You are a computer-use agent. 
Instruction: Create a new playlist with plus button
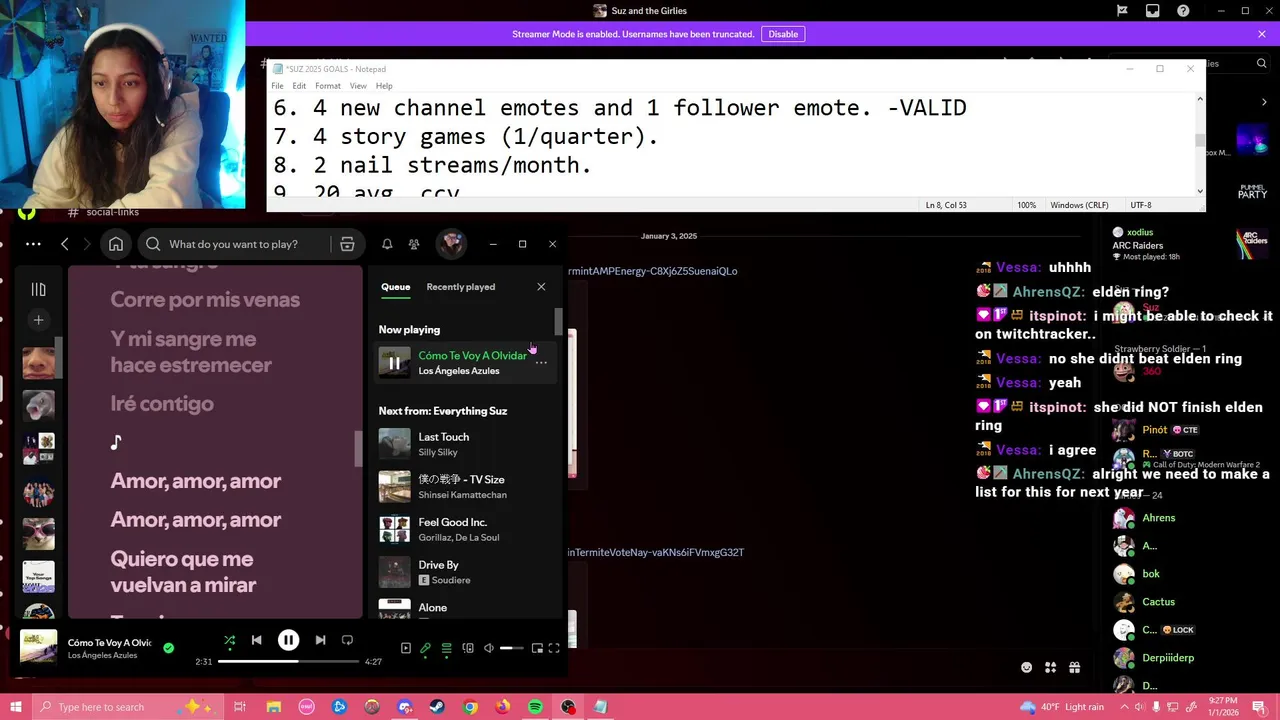[38, 320]
